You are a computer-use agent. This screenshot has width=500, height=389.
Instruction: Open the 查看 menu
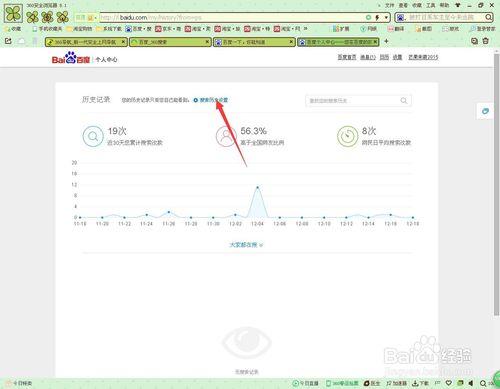pos(403,5)
